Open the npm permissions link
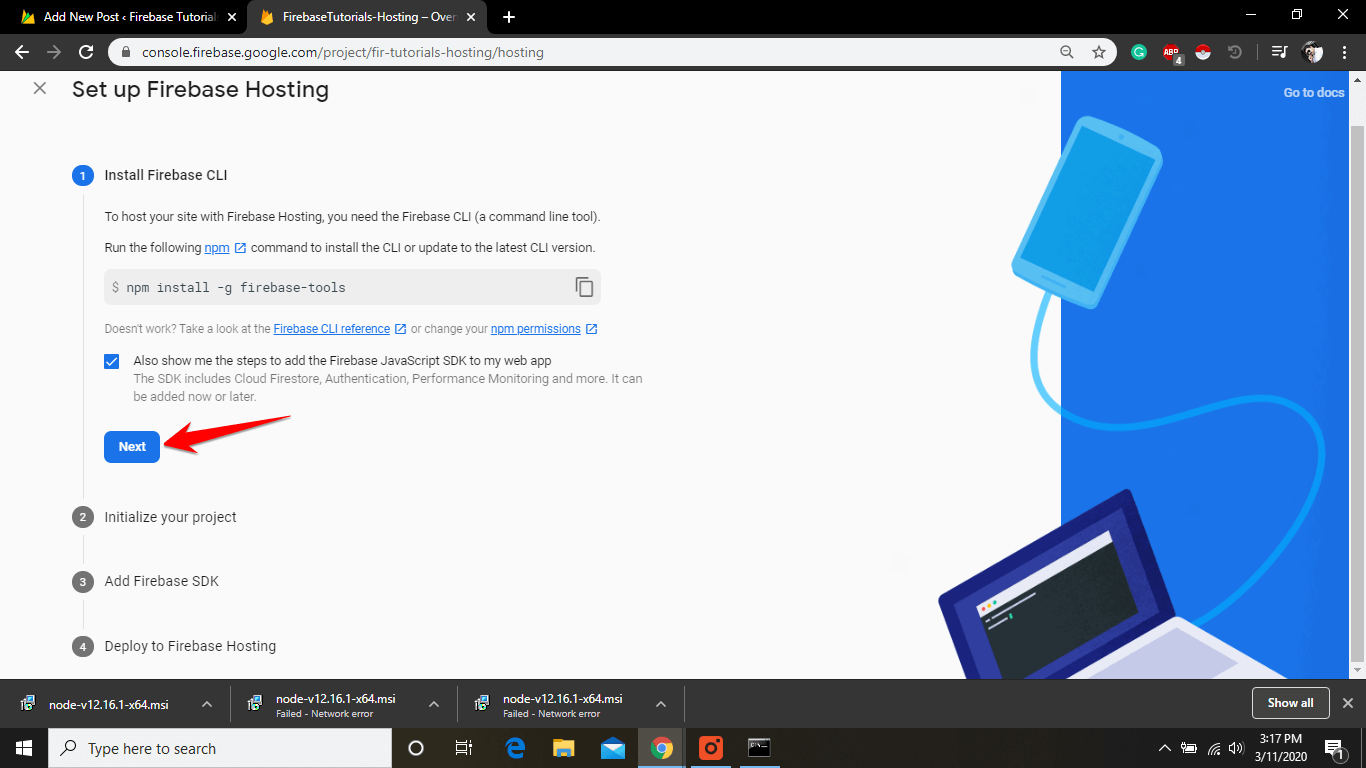This screenshot has height=768, width=1366. coord(535,329)
